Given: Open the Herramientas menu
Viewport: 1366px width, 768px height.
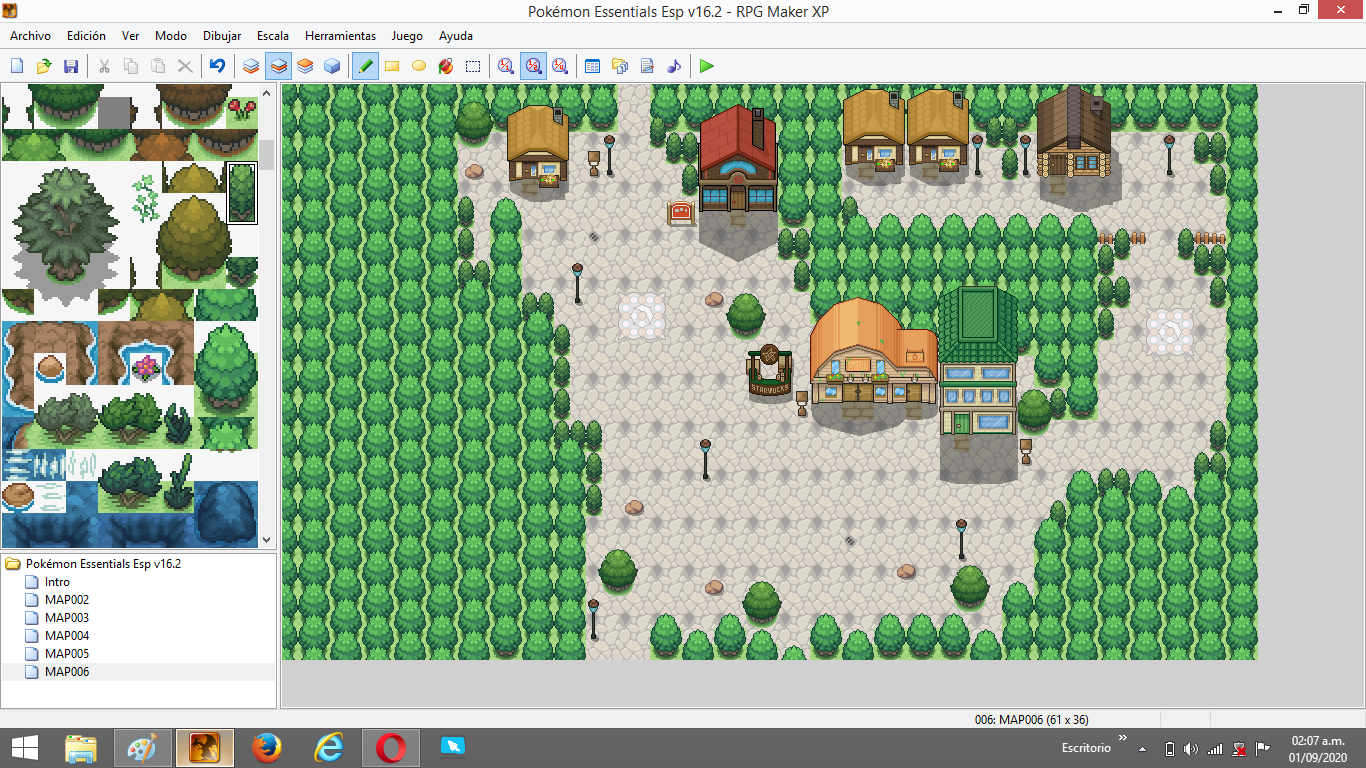Looking at the screenshot, I should point(340,36).
